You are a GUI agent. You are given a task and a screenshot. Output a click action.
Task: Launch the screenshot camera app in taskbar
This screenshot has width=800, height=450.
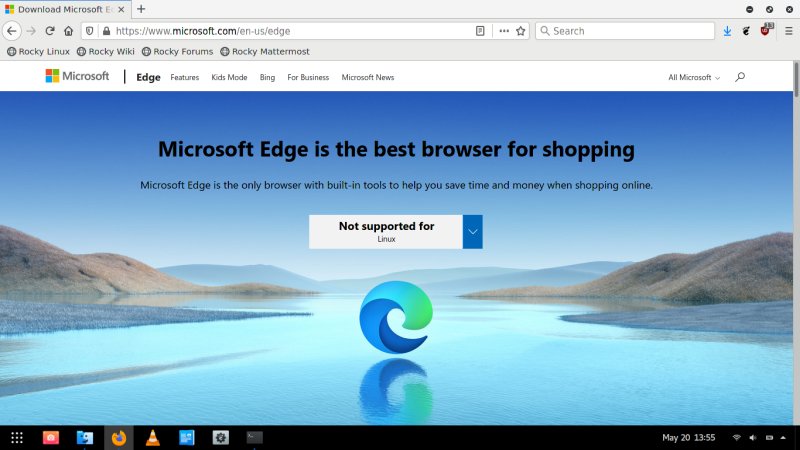(x=51, y=438)
